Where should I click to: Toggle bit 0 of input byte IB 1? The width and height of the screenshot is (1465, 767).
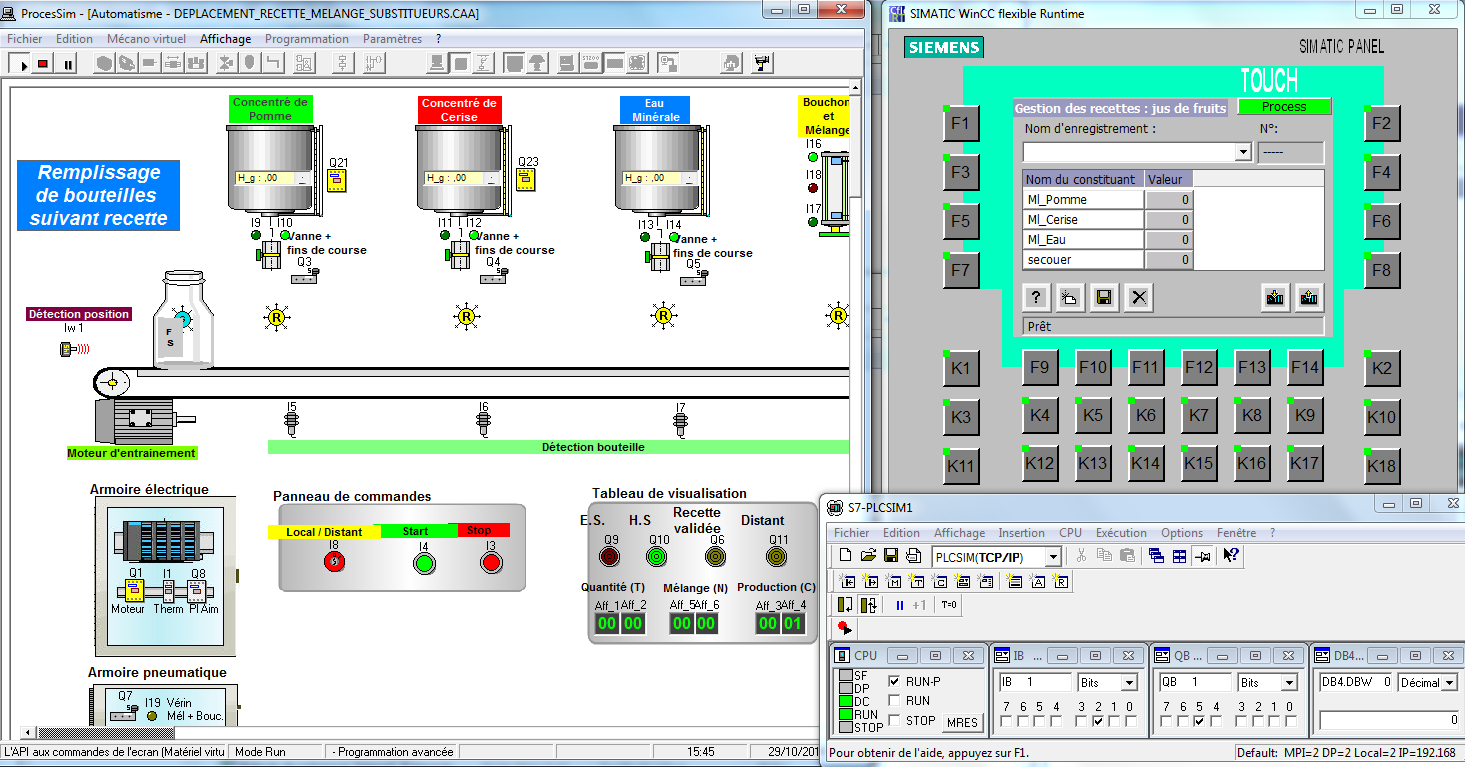pos(1129,721)
